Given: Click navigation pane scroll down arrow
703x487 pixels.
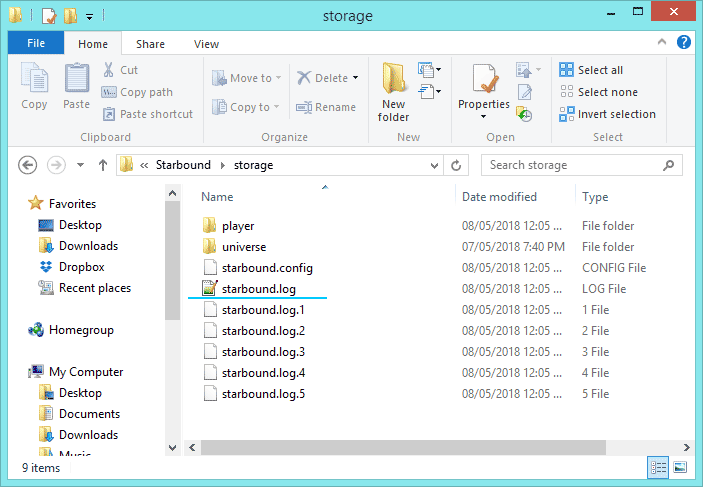Looking at the screenshot, I should click(173, 447).
